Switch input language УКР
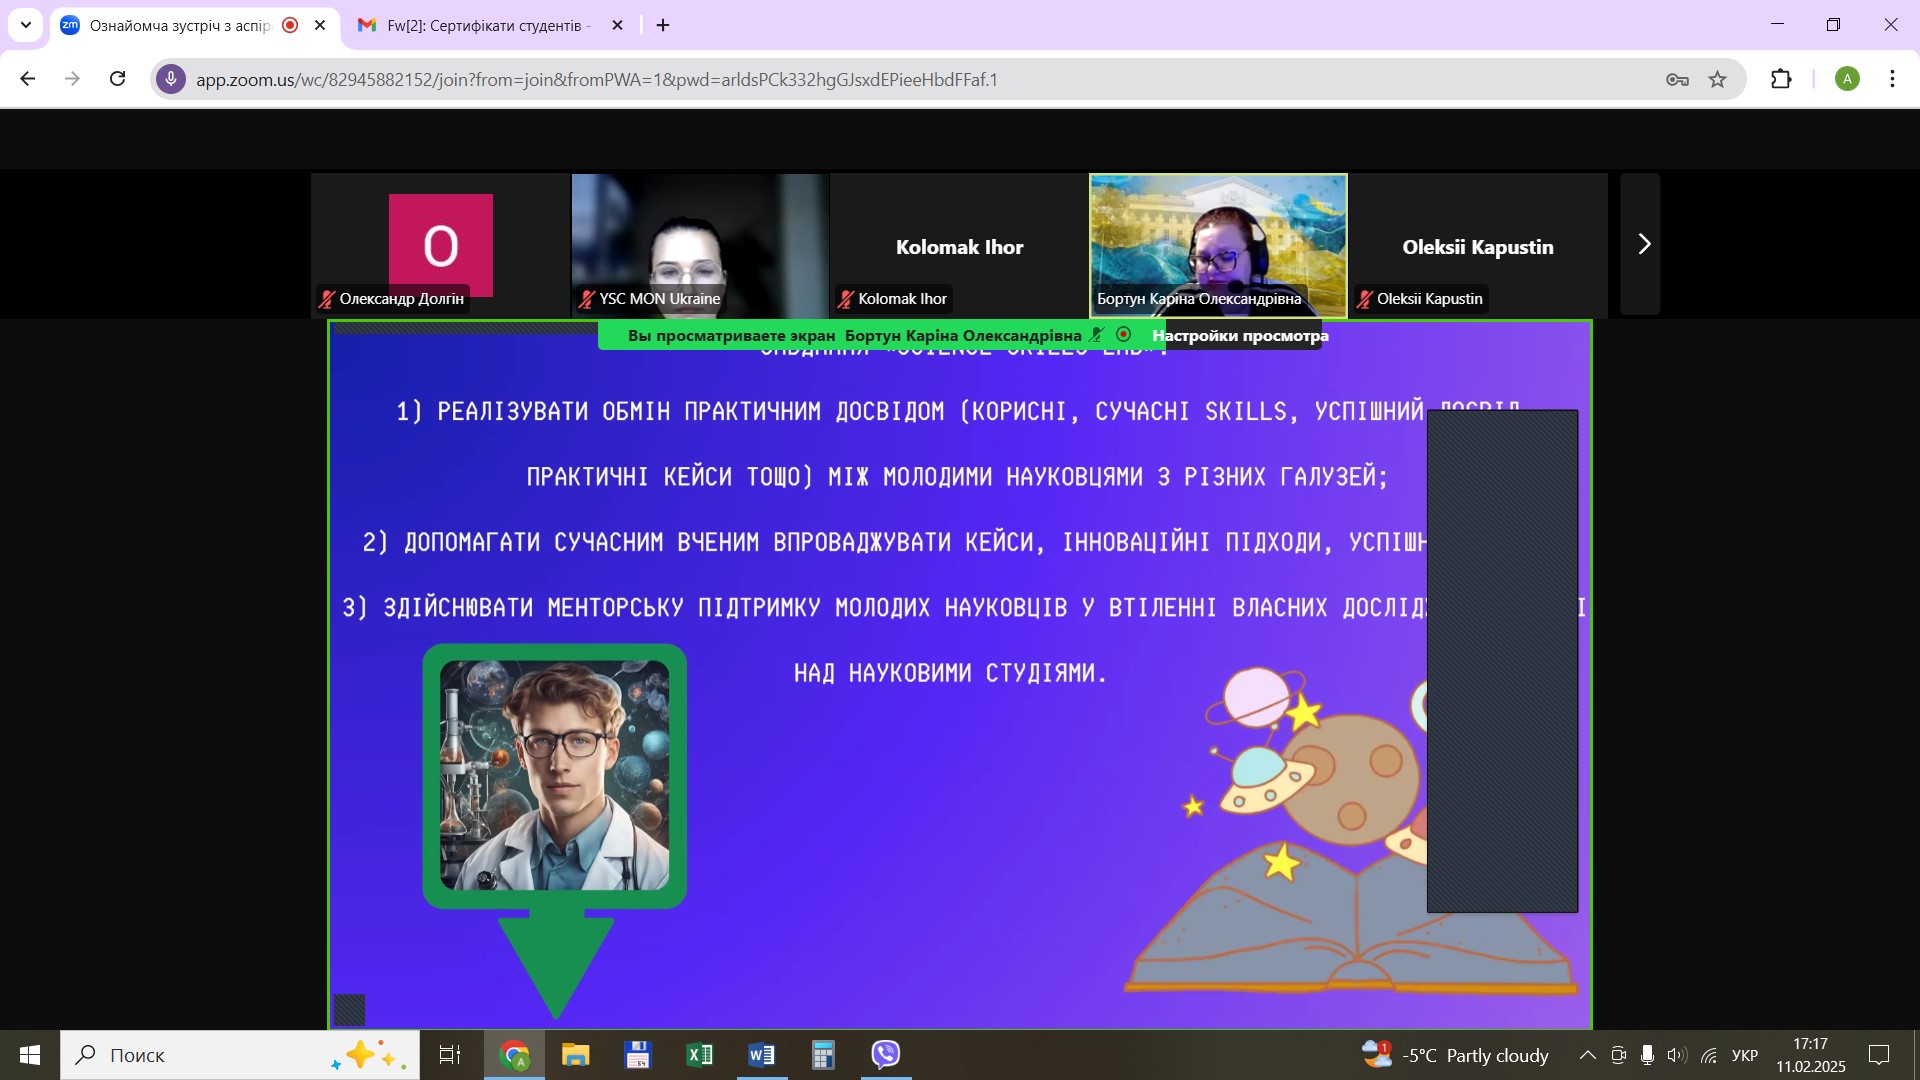This screenshot has width=1920, height=1080. (x=1745, y=1055)
